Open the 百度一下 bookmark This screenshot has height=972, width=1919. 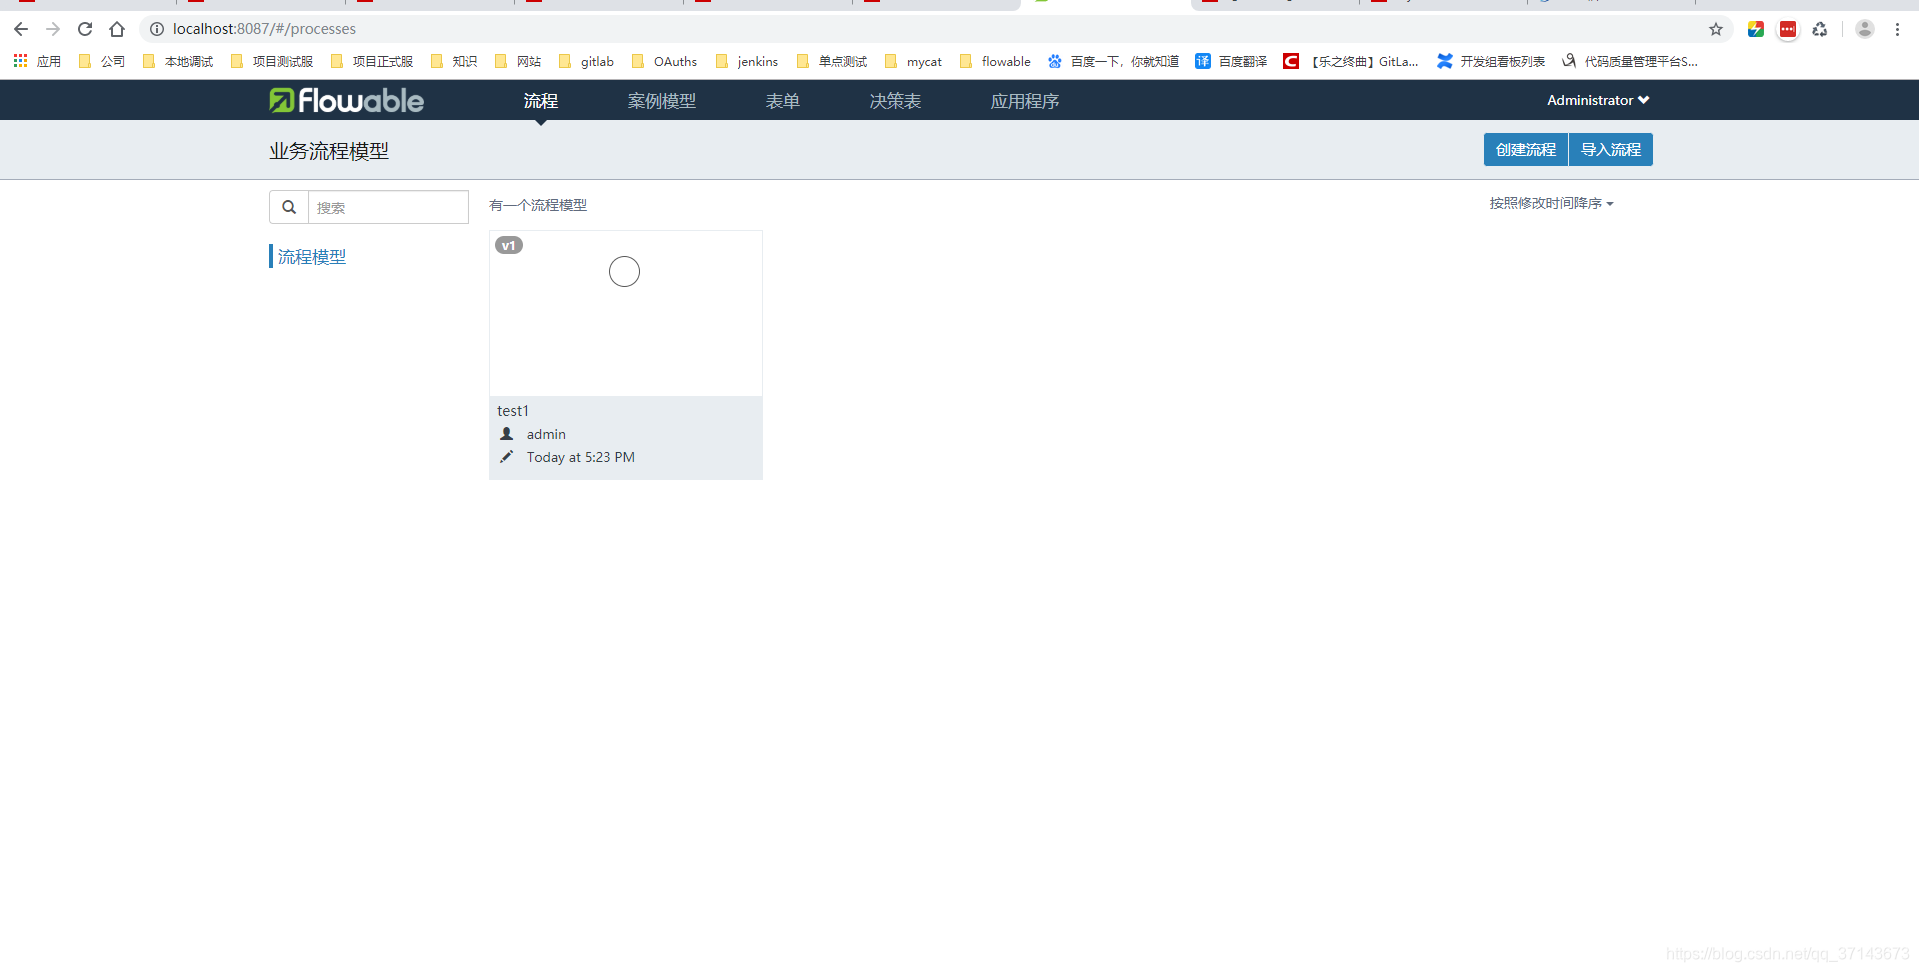1113,61
